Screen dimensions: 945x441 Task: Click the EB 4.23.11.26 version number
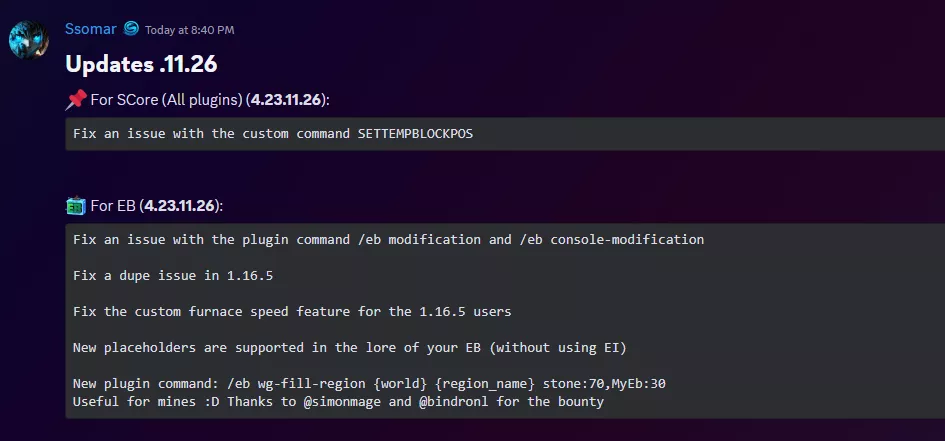tap(178, 206)
